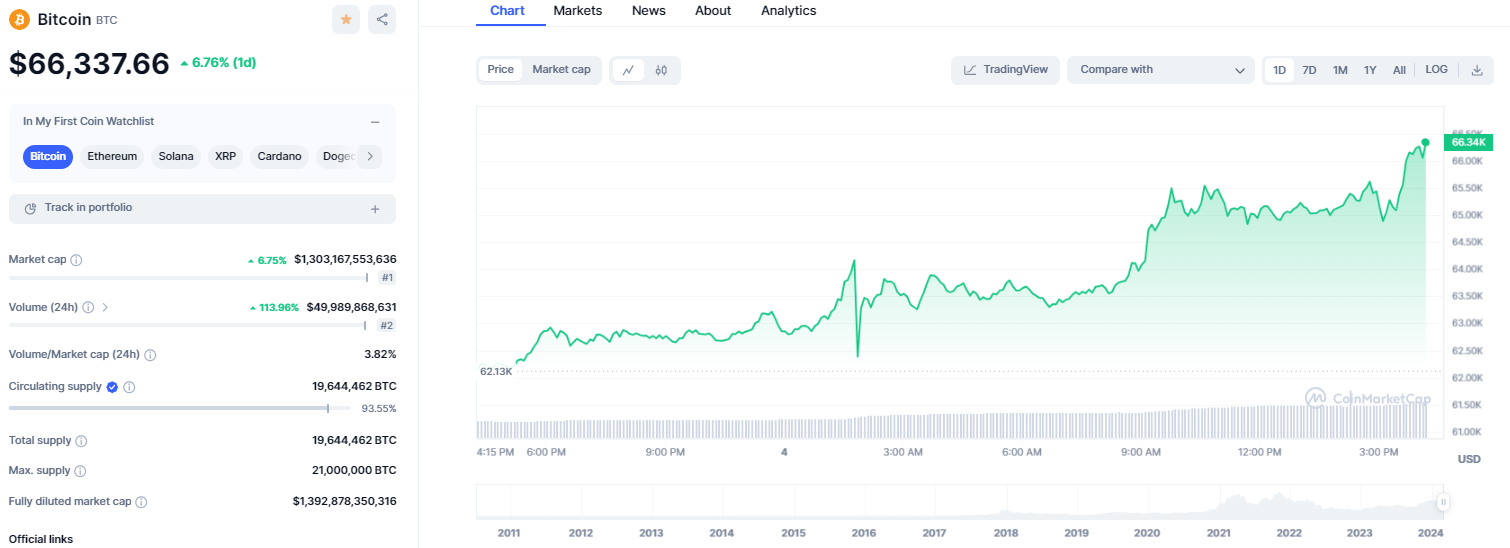Click 2020 on the history timeline
The image size is (1510, 548).
tap(1147, 533)
